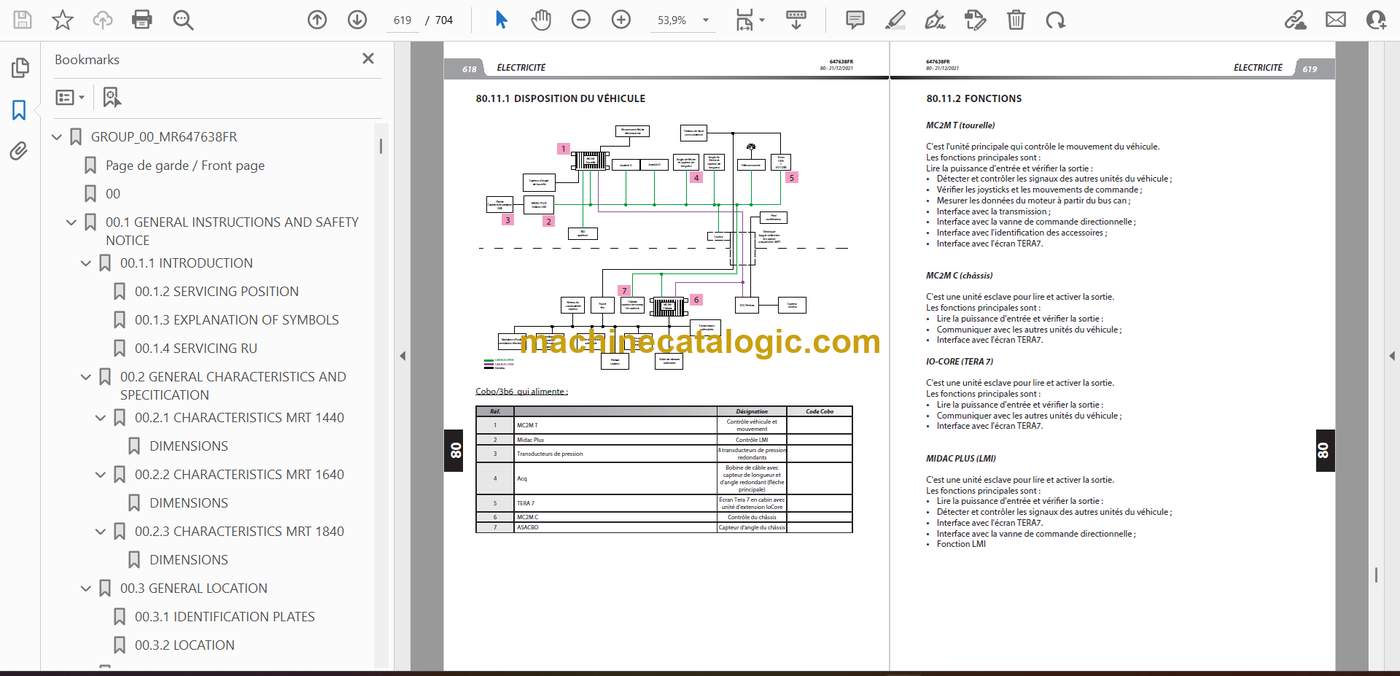Toggle the Bookmarks panel icon in sidebar
Screen dimensions: 1400x676
[19, 110]
